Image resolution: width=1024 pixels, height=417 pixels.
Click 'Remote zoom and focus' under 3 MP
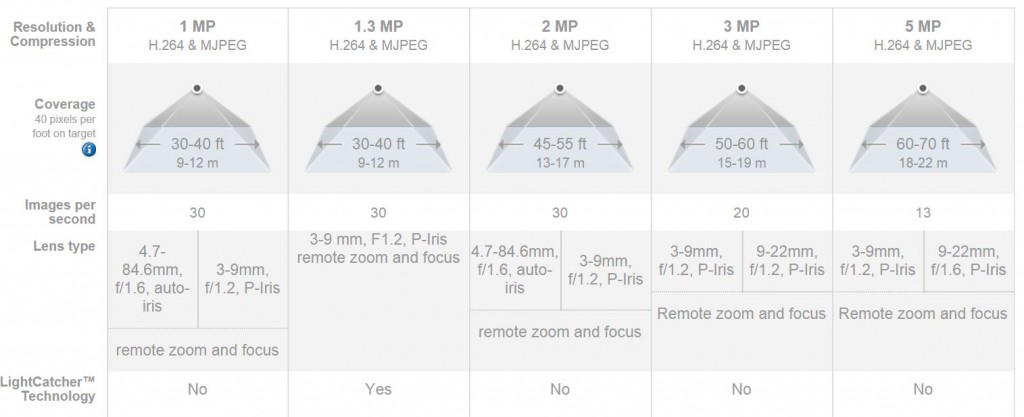pyautogui.click(x=741, y=314)
